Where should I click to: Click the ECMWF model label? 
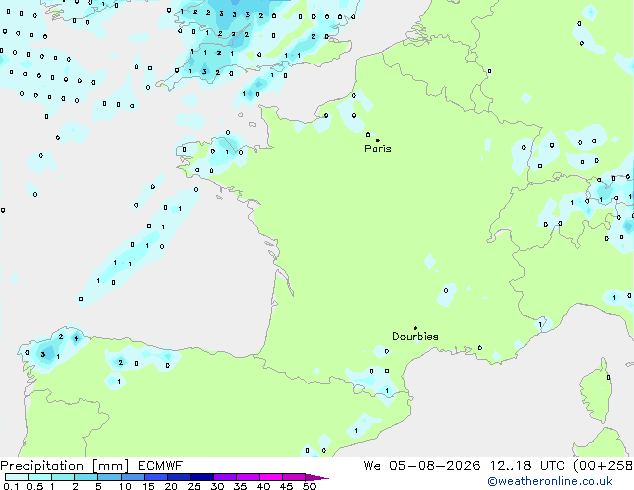tap(161, 466)
